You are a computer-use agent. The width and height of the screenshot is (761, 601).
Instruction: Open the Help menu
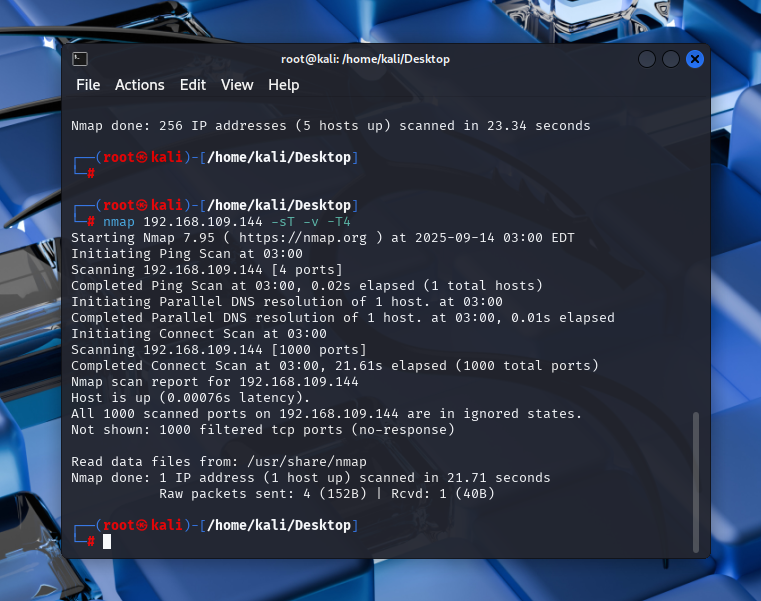[284, 85]
